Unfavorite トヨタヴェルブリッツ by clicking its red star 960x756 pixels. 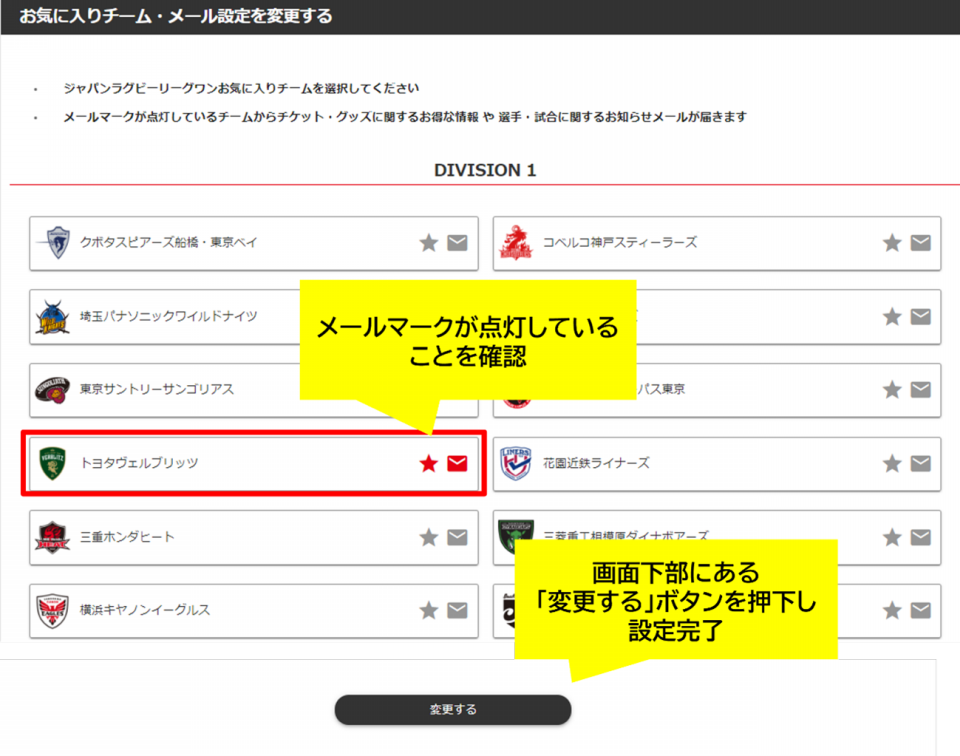click(x=429, y=463)
